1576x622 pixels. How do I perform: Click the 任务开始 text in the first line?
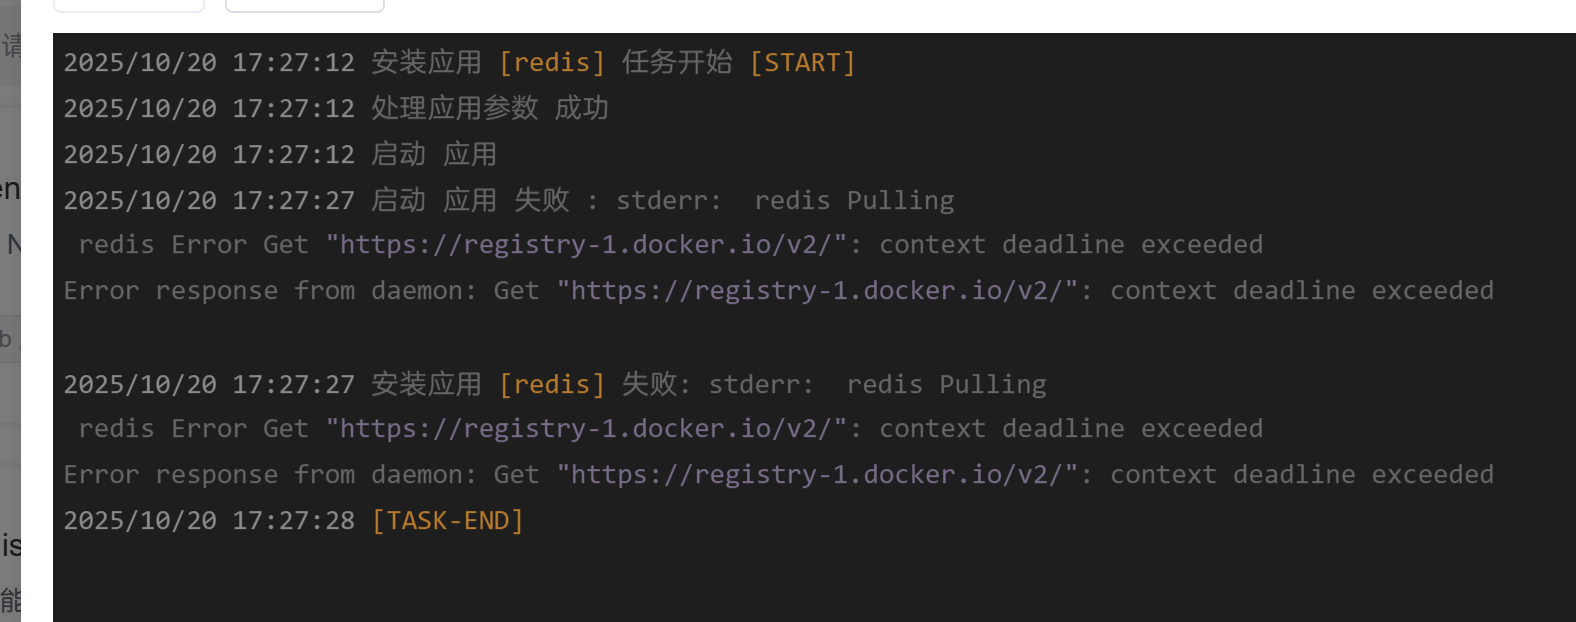[677, 63]
